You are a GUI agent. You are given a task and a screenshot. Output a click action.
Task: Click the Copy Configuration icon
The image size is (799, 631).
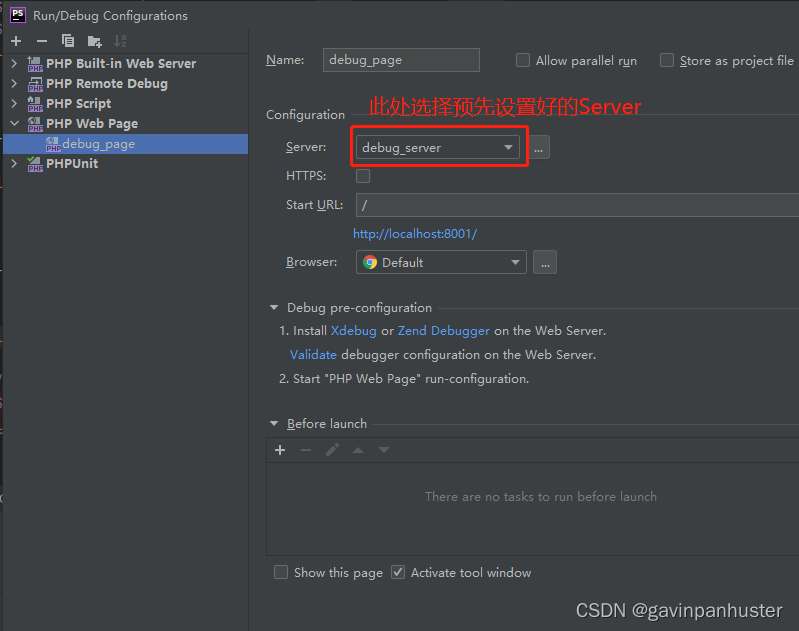(x=67, y=41)
